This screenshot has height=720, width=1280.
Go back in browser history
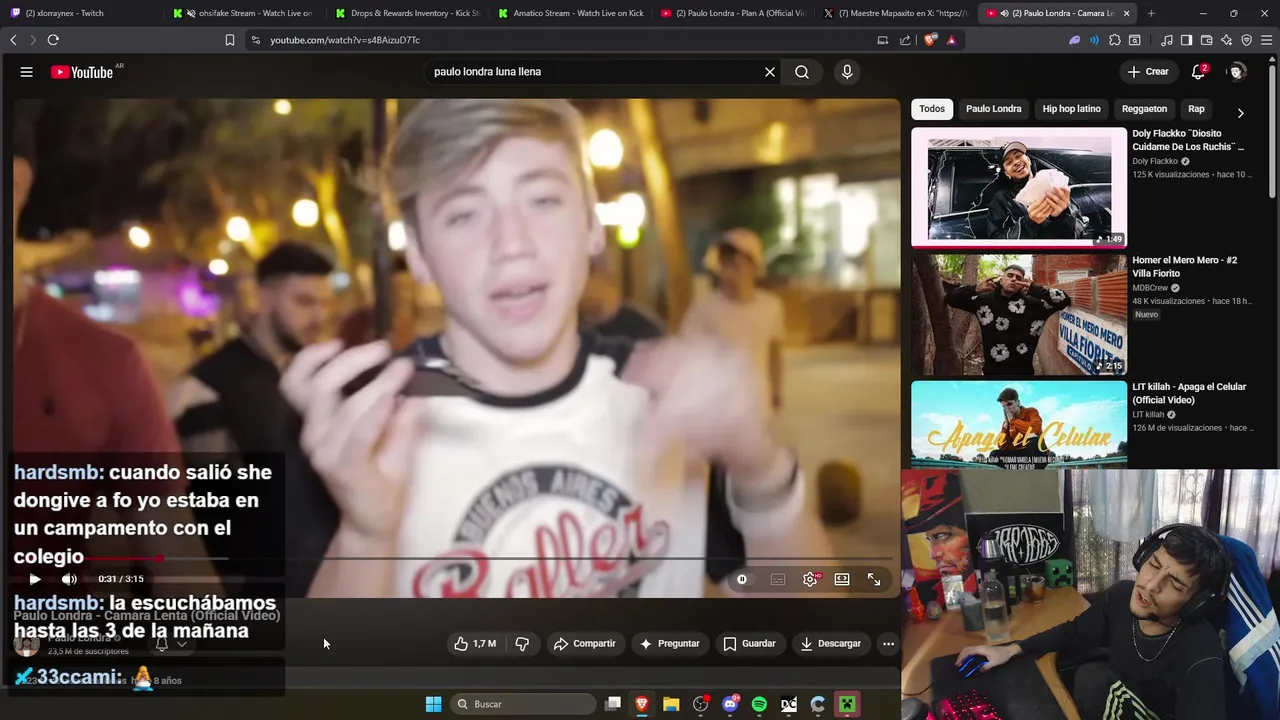pos(13,40)
